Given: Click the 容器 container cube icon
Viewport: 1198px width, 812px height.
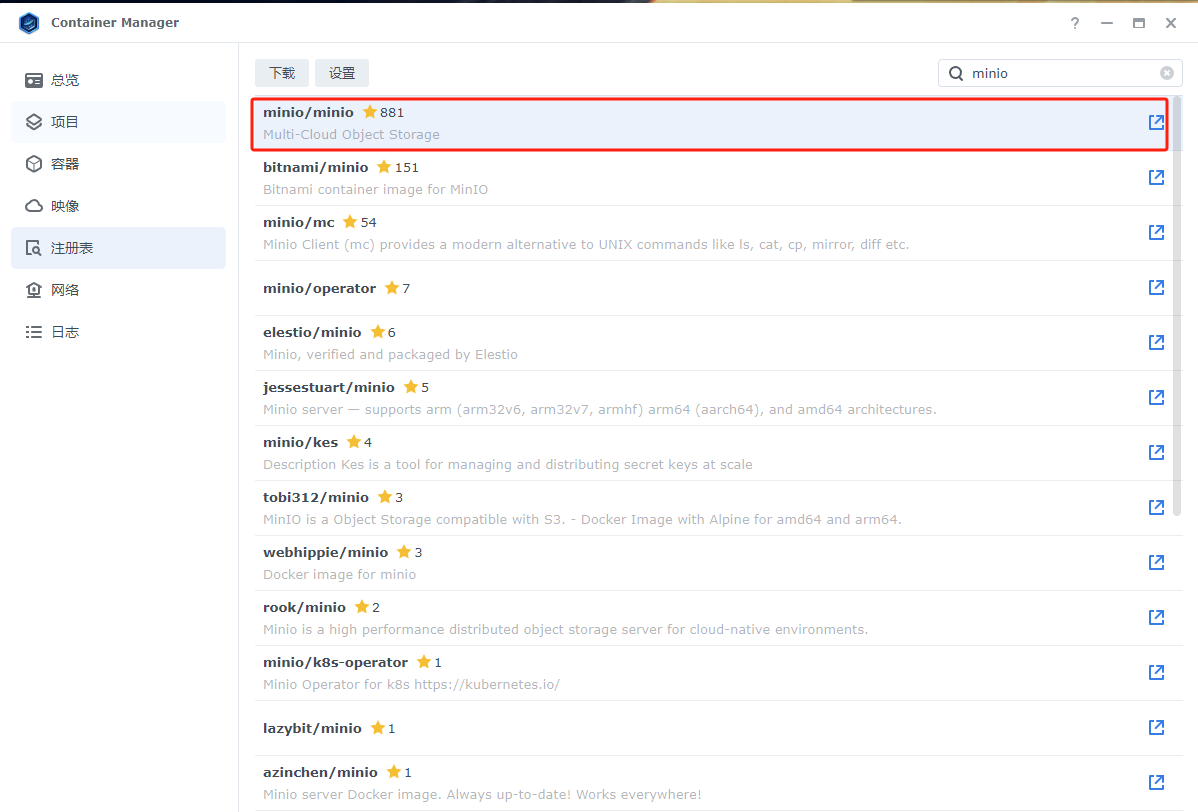Looking at the screenshot, I should [34, 164].
